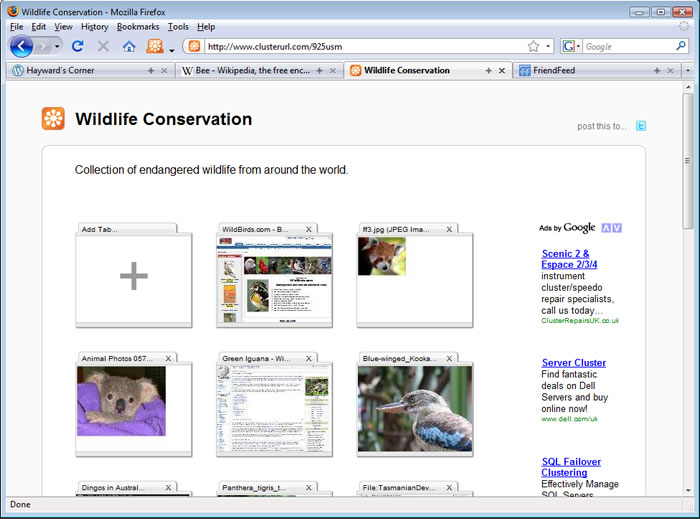The width and height of the screenshot is (700, 519).
Task: Click the orange cluster toolbar icon
Action: (155, 46)
